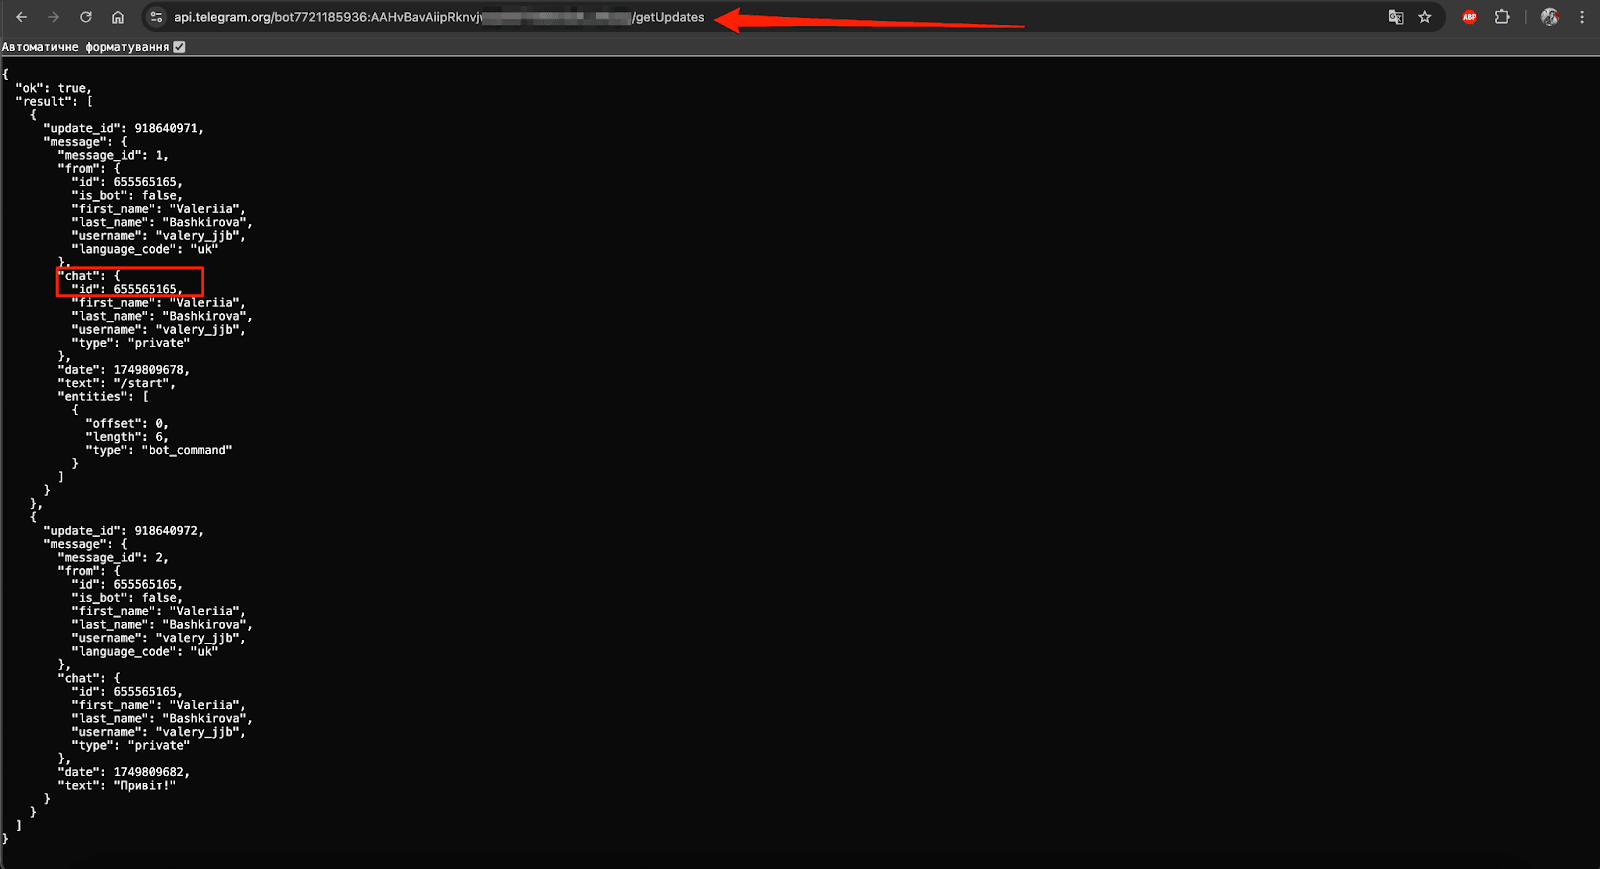
Task: Click the "result": [ line
Action: 54,101
